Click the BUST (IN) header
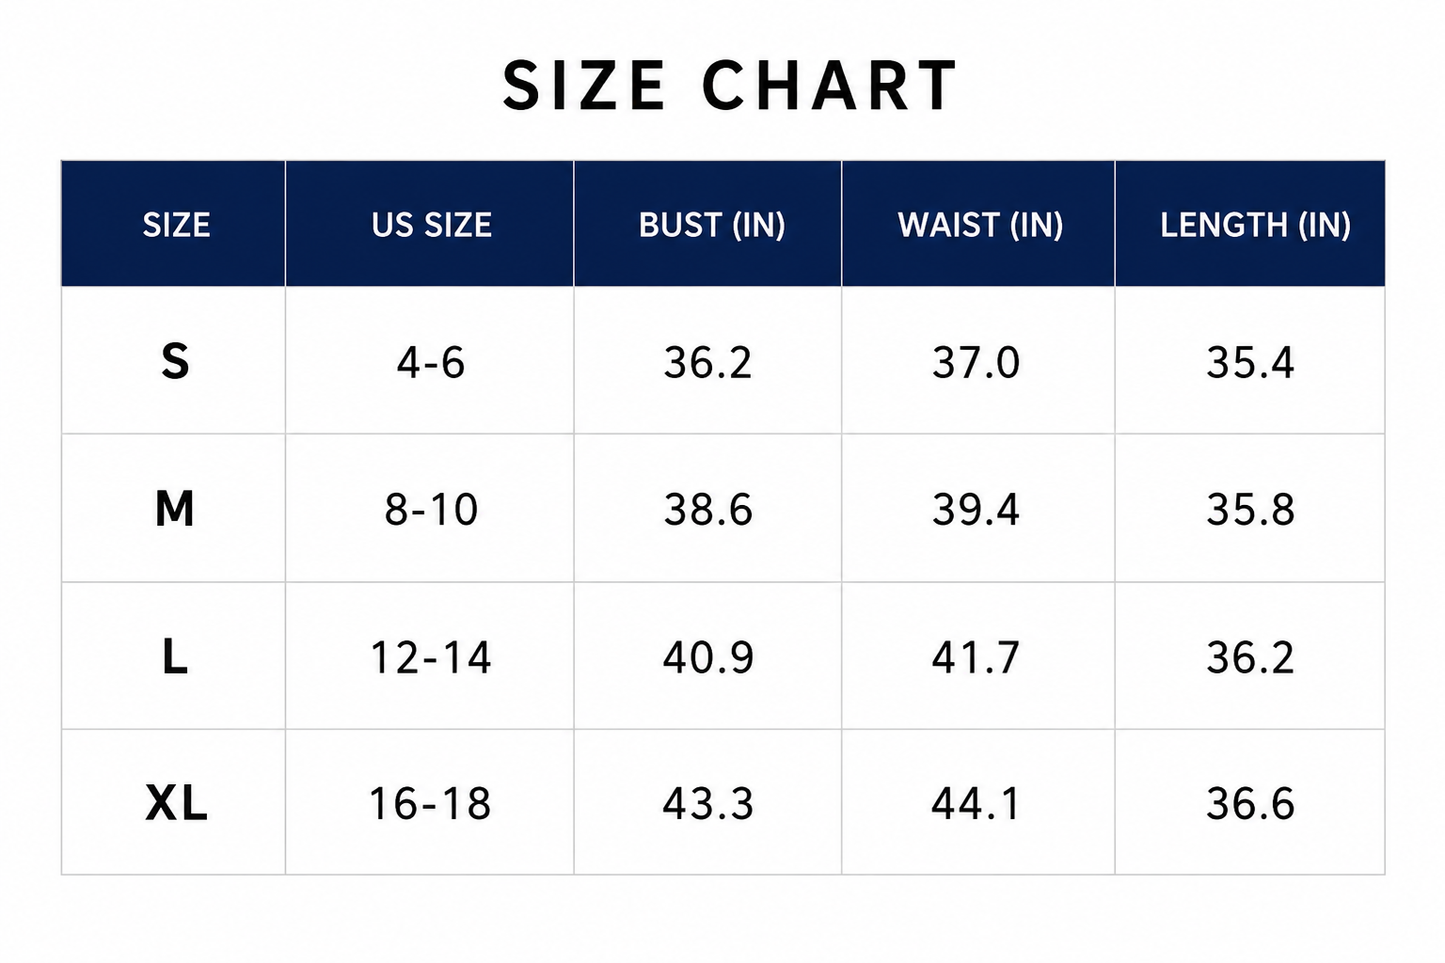This screenshot has width=1445, height=963. pyautogui.click(x=712, y=225)
